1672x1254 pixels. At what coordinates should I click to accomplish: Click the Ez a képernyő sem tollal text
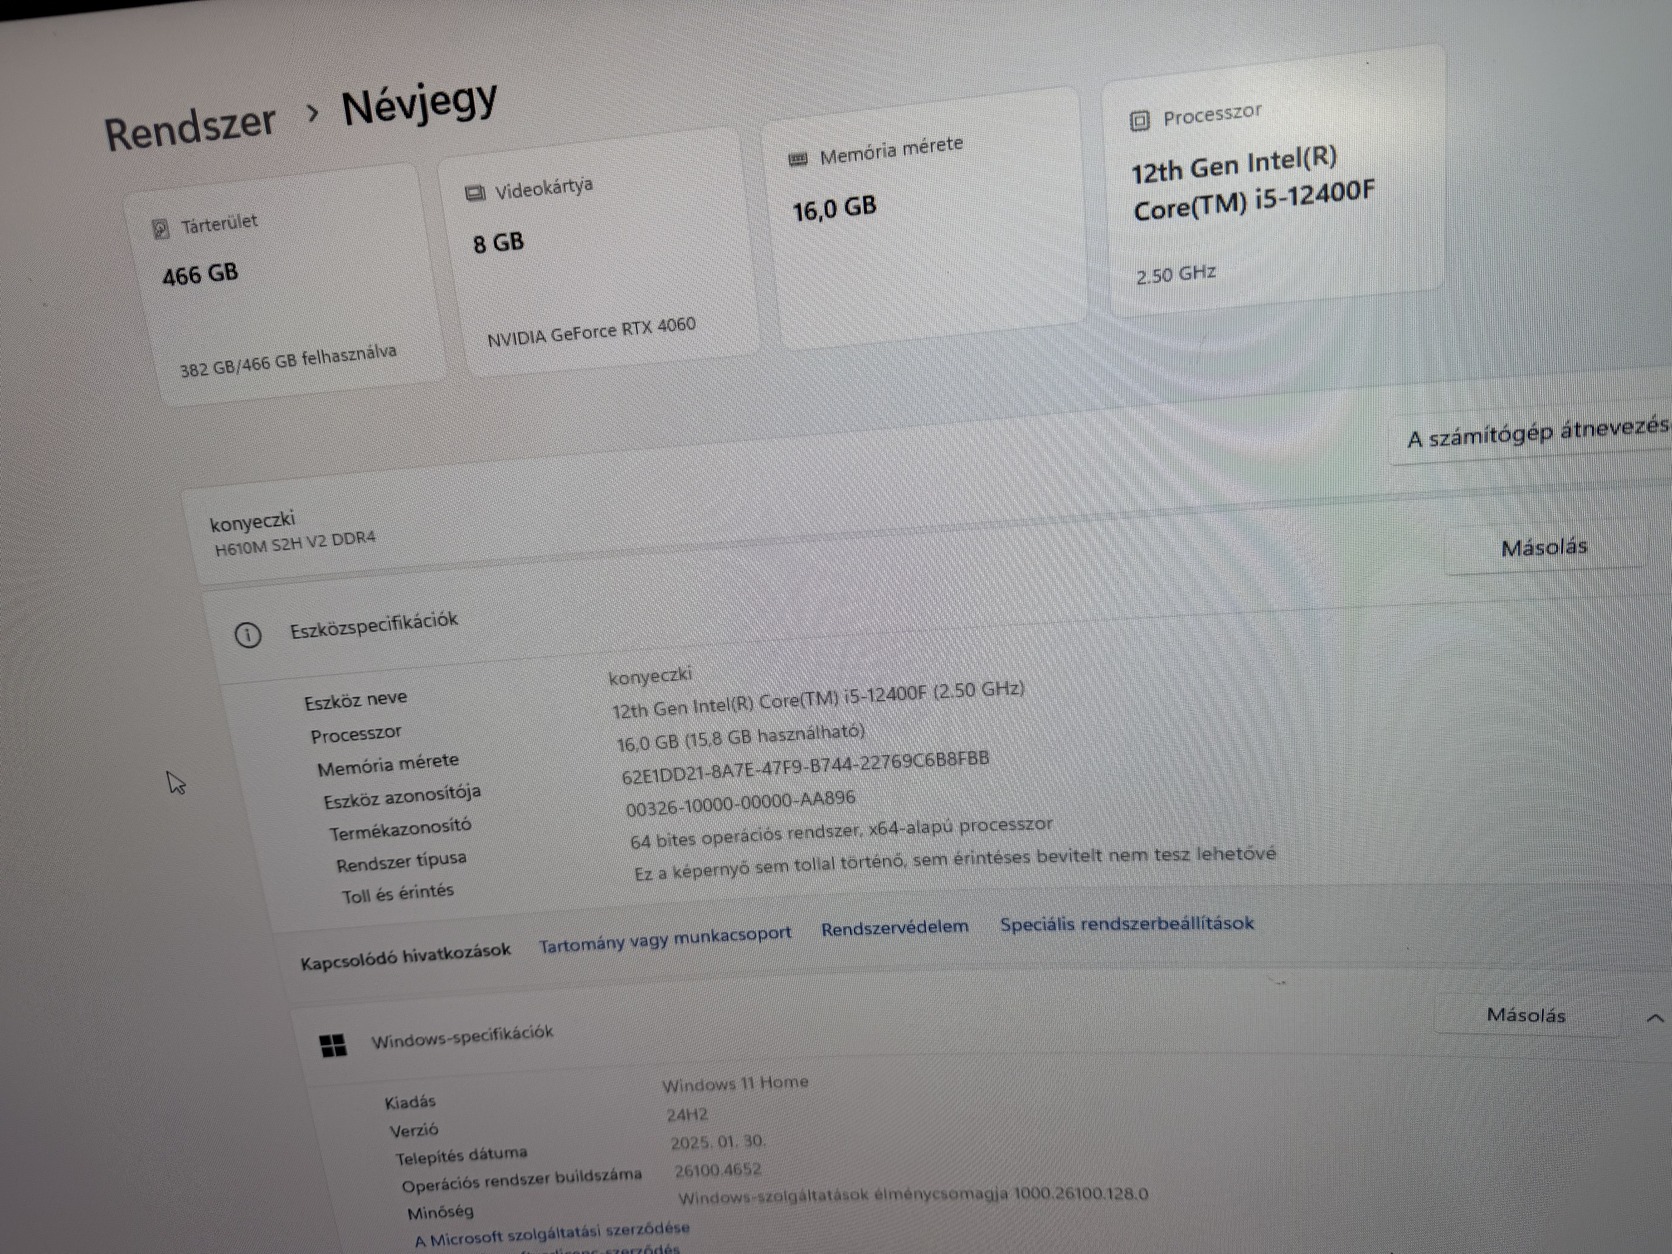[955, 863]
